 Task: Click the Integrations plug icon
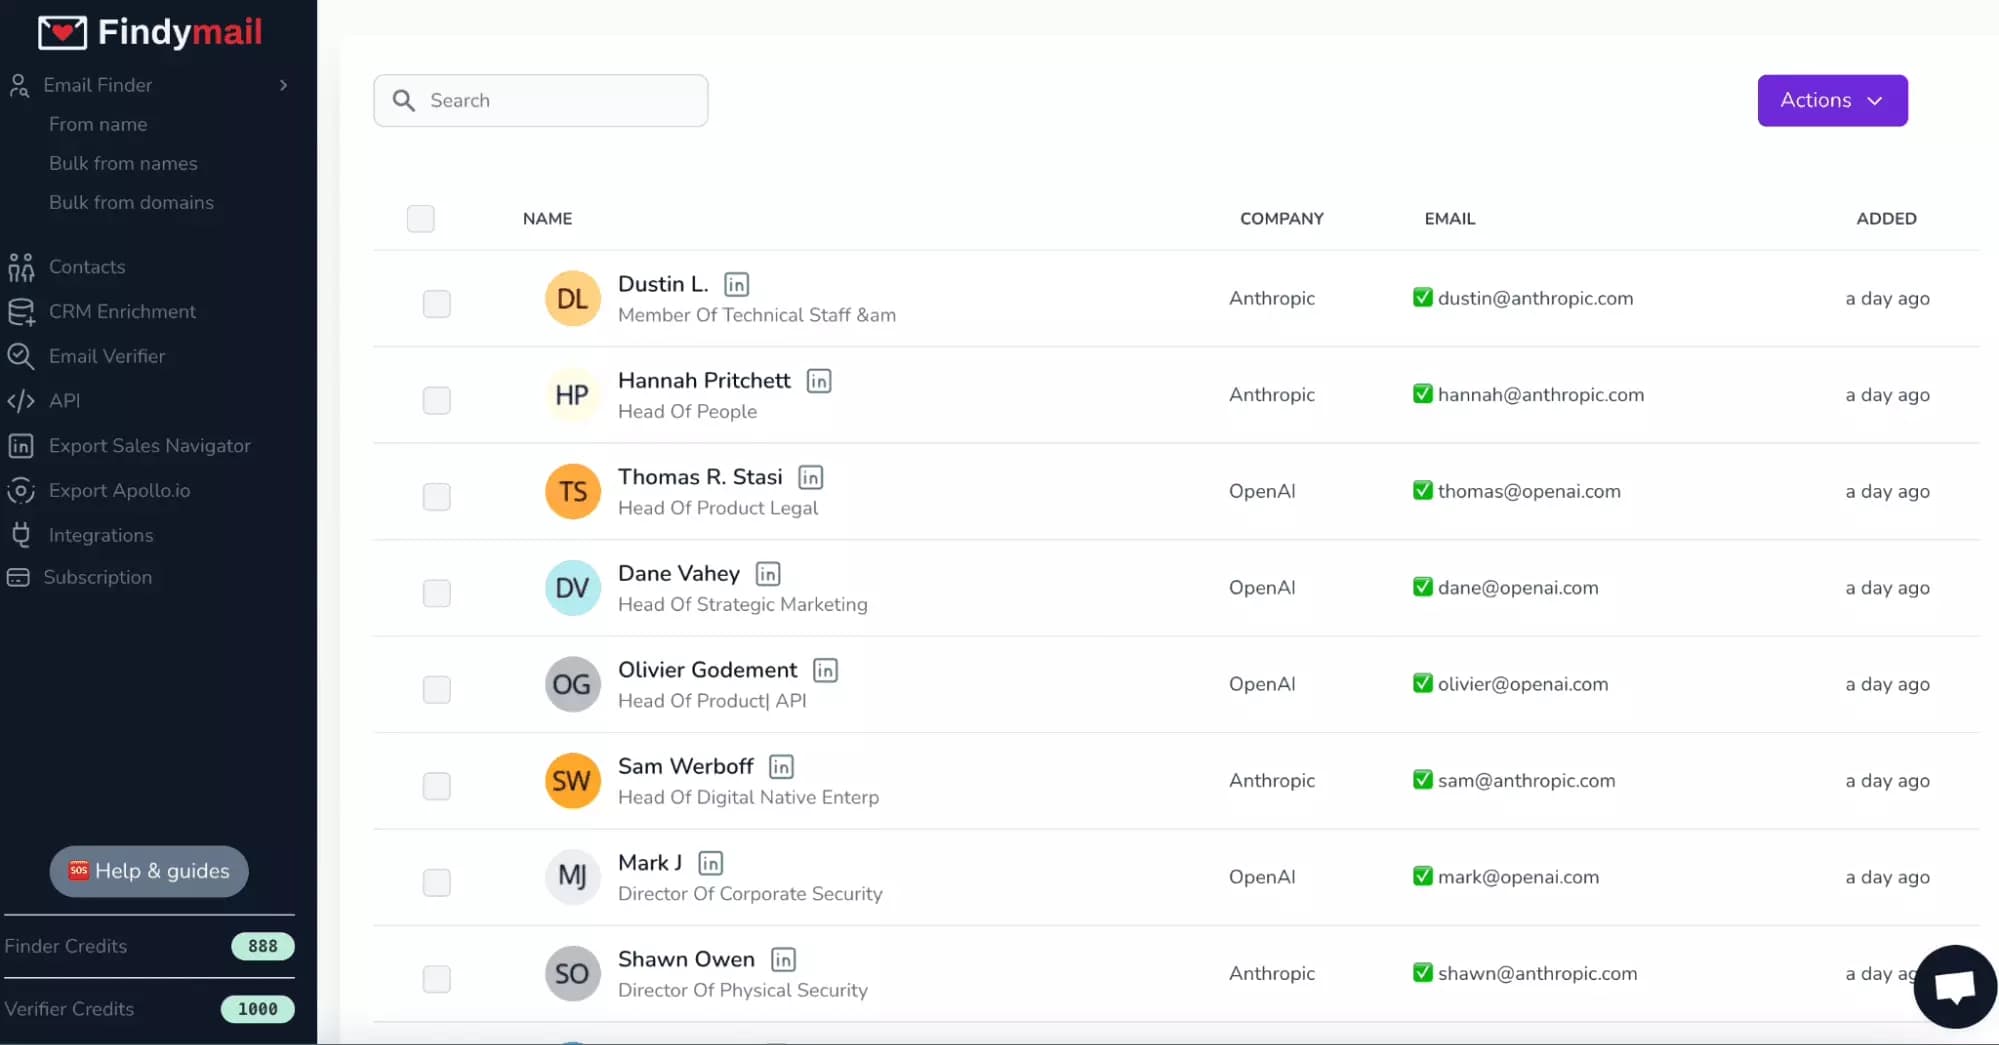coord(21,535)
